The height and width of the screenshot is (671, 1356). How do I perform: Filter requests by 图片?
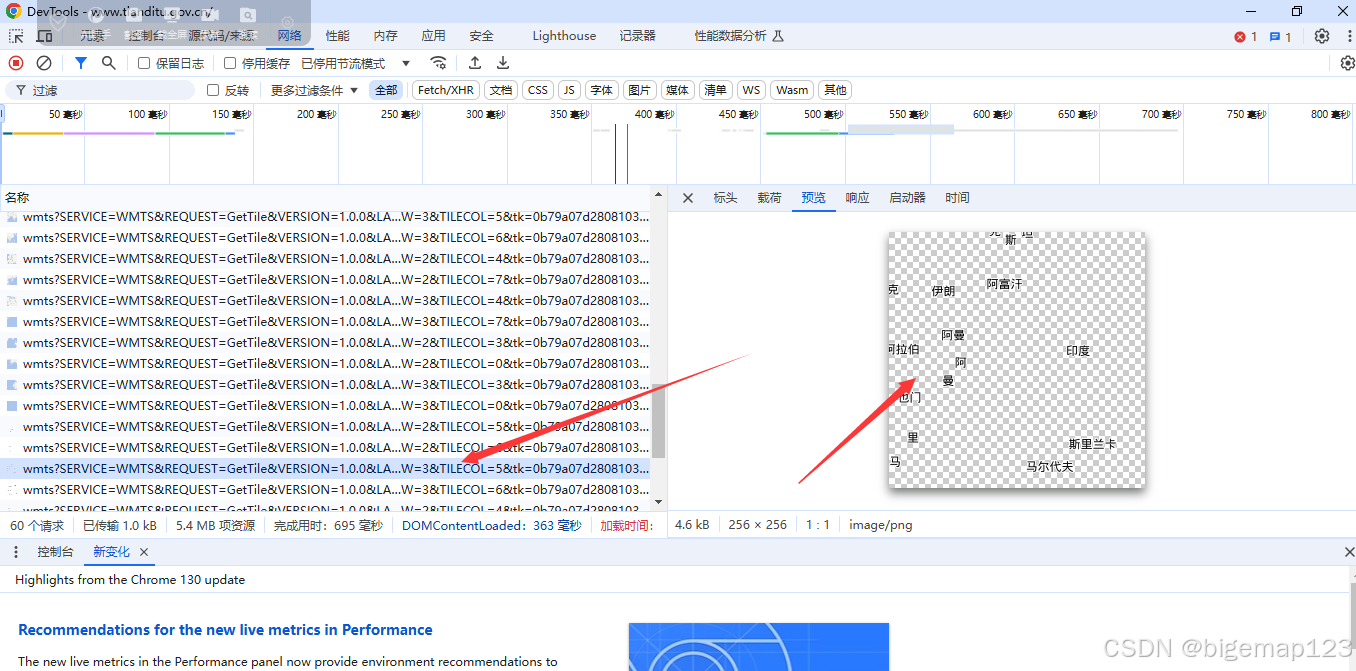[639, 90]
